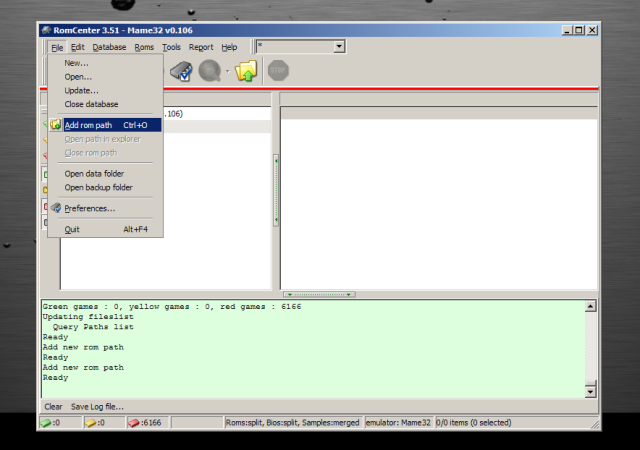Choose New... from the File menu

pyautogui.click(x=105, y=63)
